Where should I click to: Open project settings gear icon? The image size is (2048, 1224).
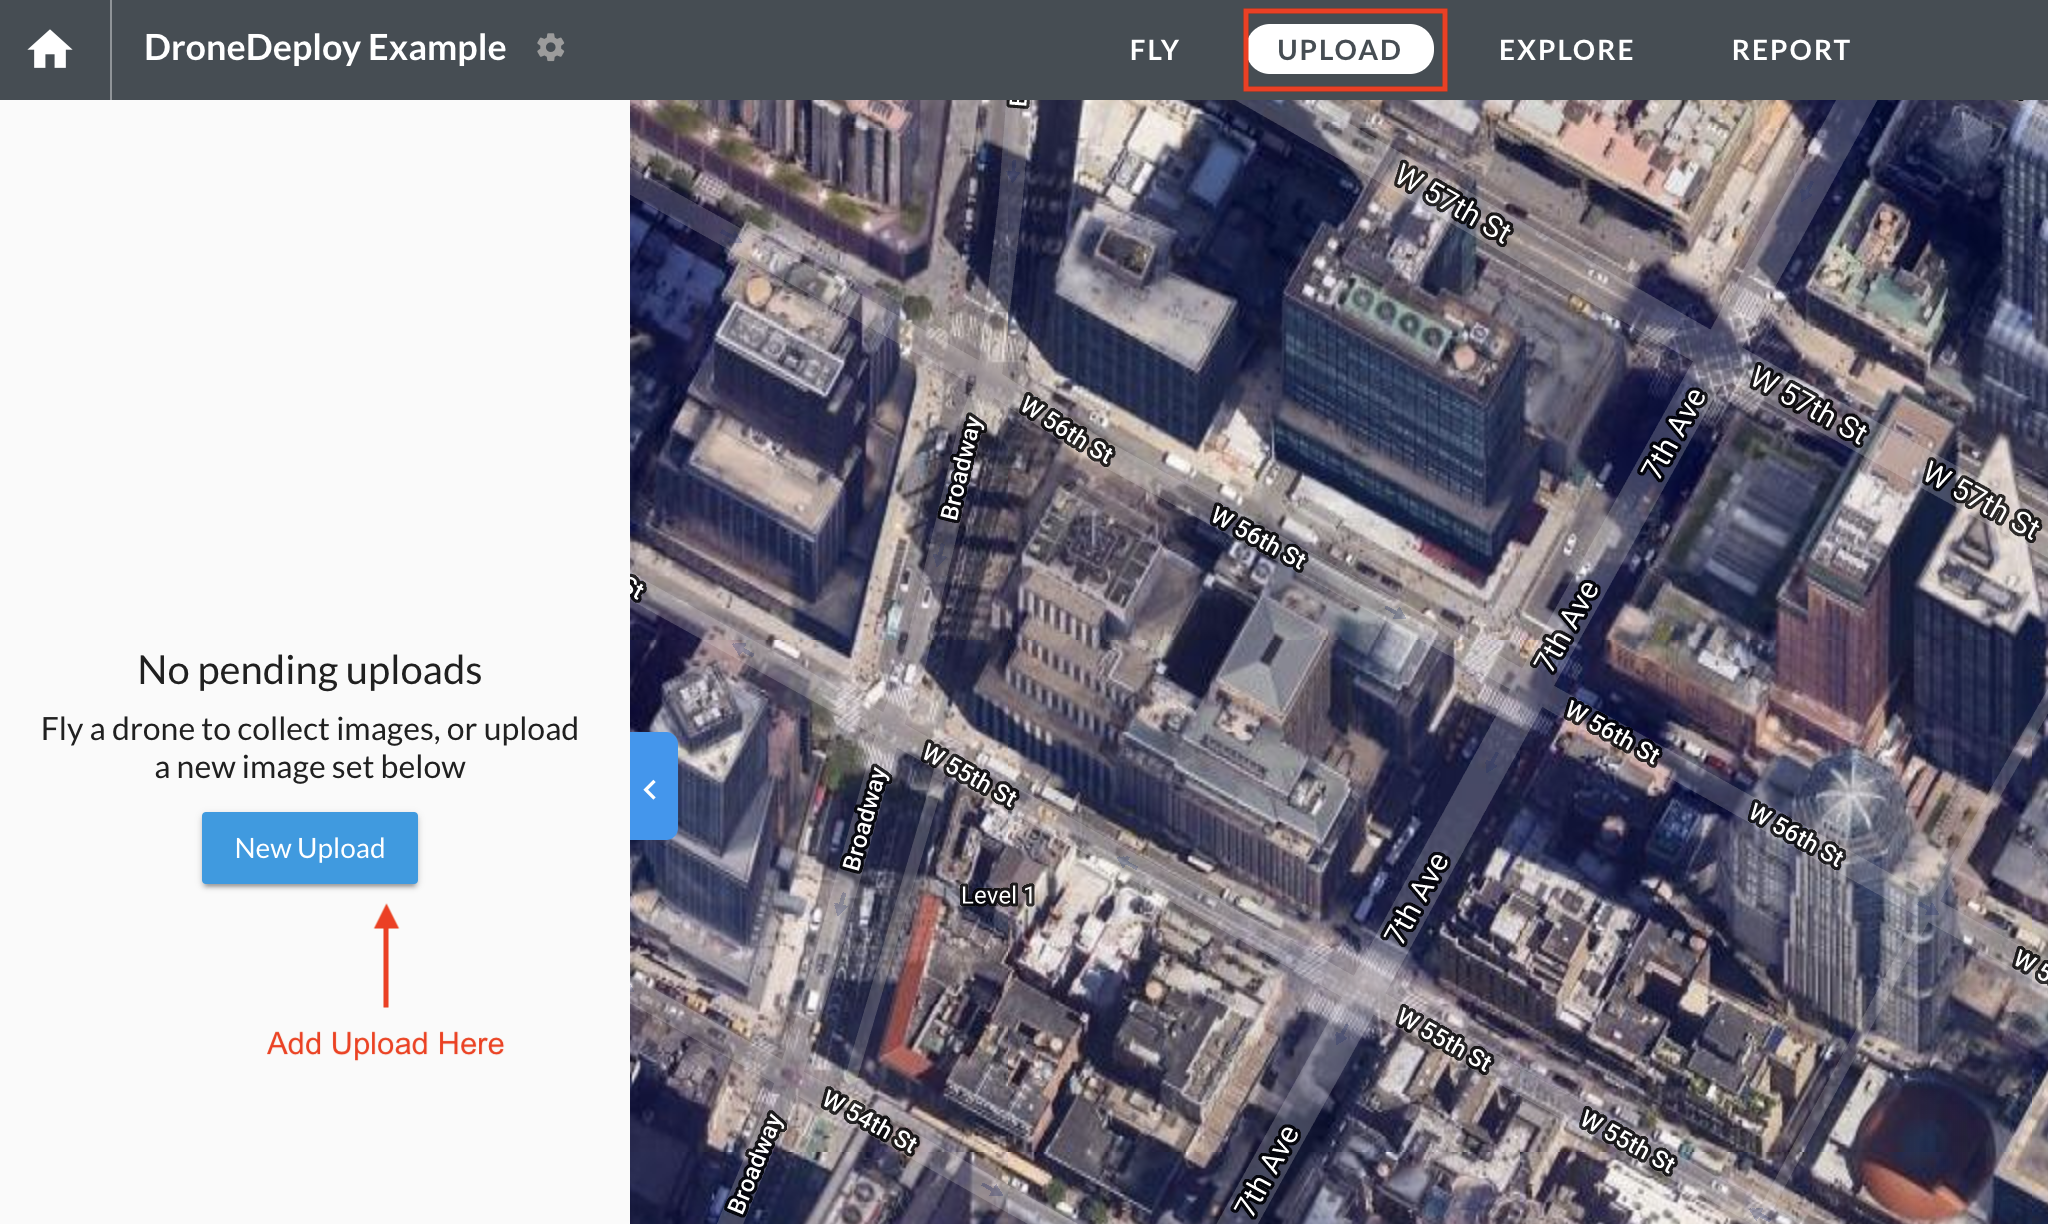click(x=550, y=47)
